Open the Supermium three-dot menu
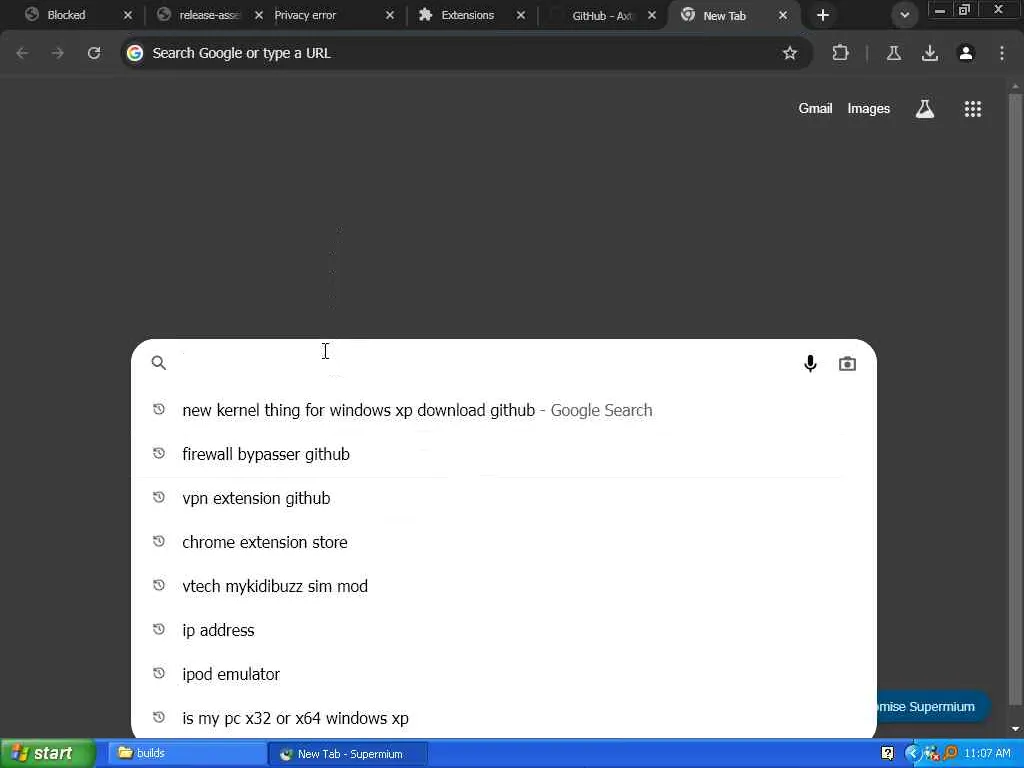This screenshot has width=1024, height=768. (1002, 53)
